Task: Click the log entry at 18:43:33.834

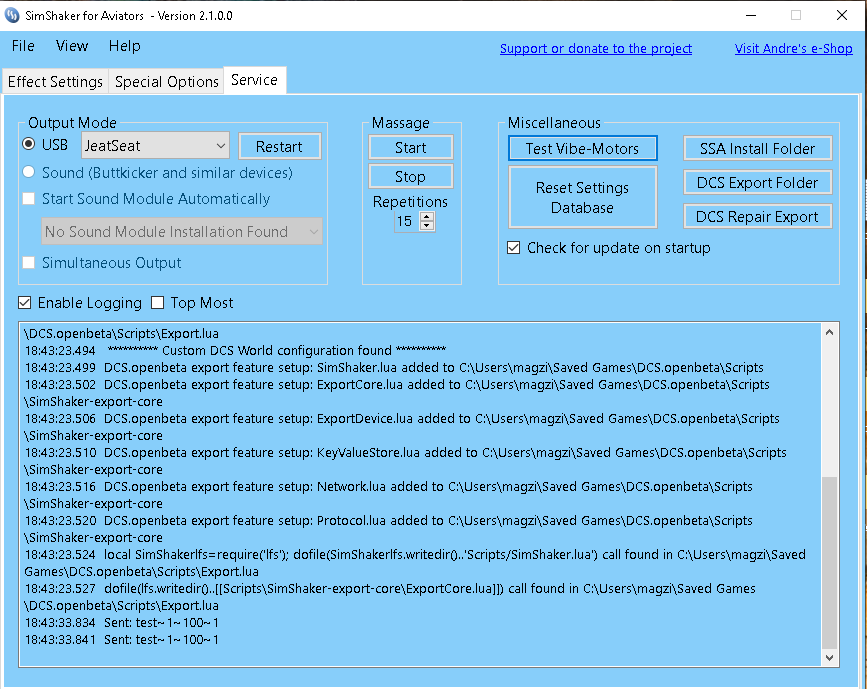Action: (122, 623)
